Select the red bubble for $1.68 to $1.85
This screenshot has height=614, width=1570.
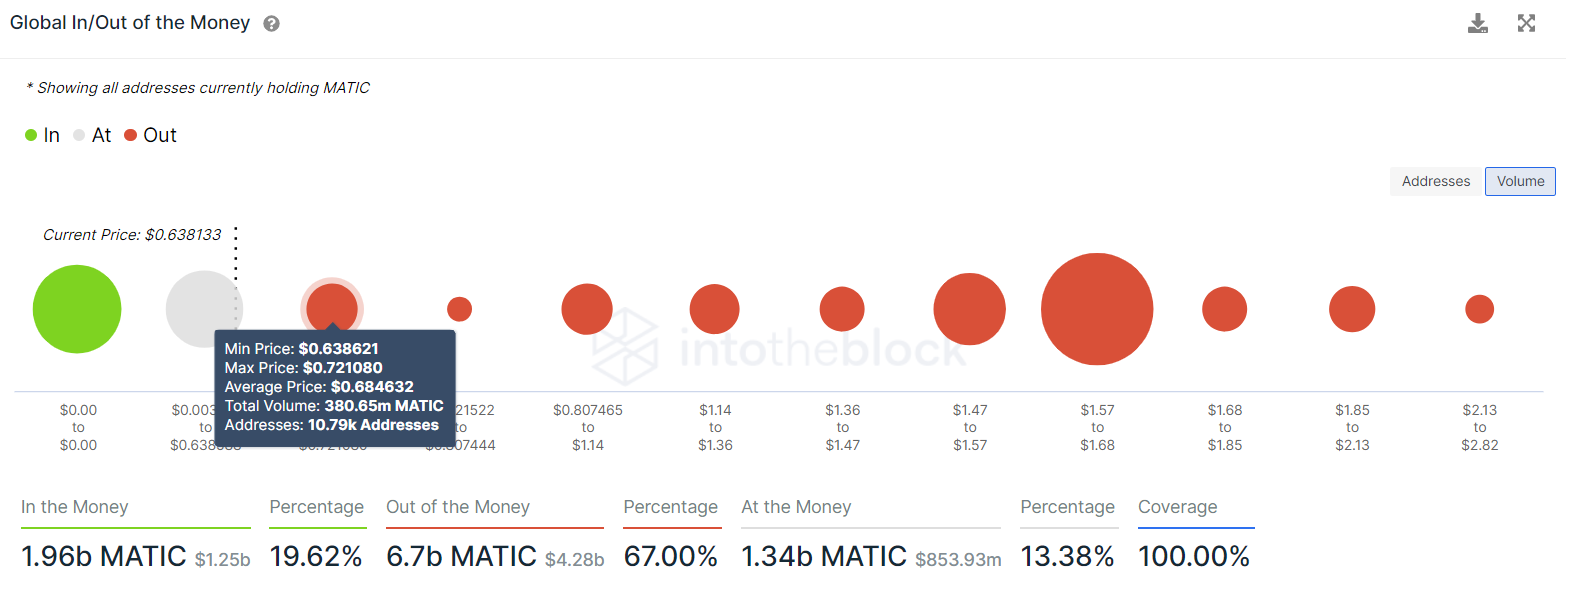coord(1224,309)
